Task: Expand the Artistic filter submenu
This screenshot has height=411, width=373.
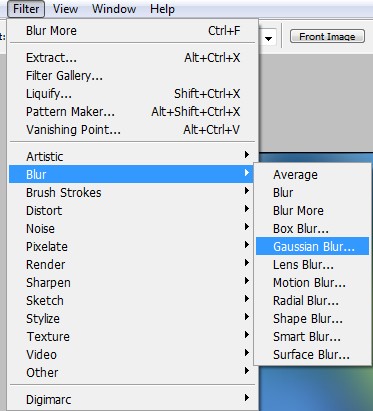Action: [x=131, y=156]
